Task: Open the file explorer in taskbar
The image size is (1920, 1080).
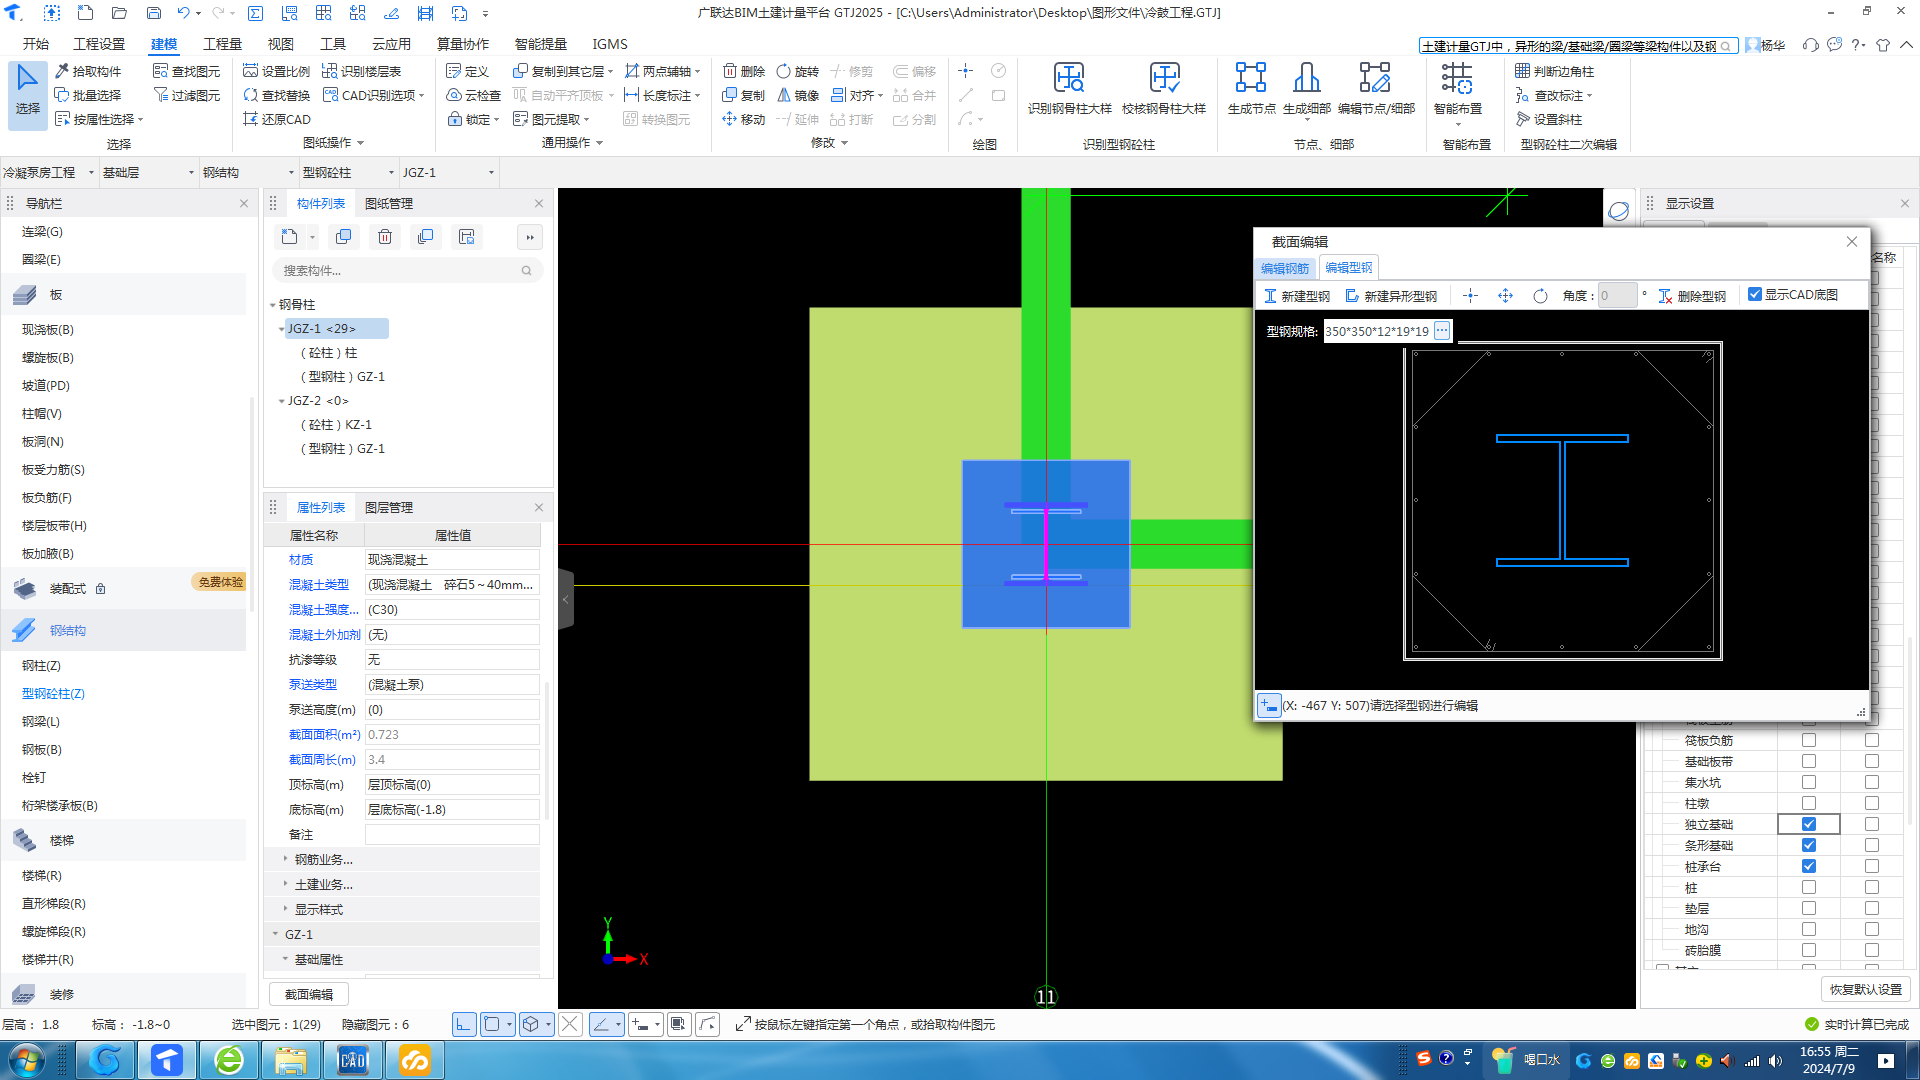Action: 291,1060
